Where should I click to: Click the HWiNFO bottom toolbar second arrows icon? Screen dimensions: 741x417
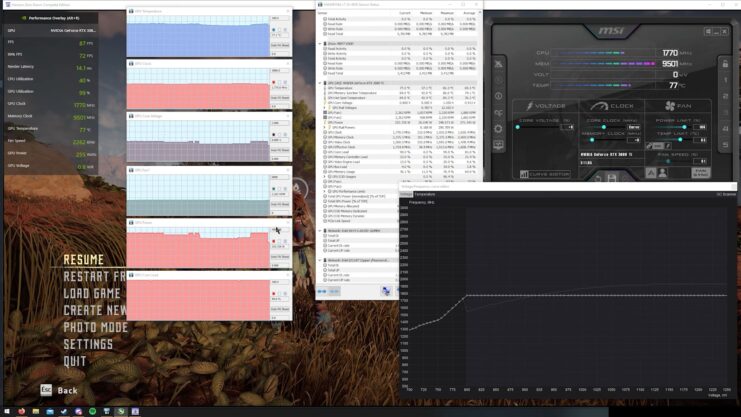point(334,291)
